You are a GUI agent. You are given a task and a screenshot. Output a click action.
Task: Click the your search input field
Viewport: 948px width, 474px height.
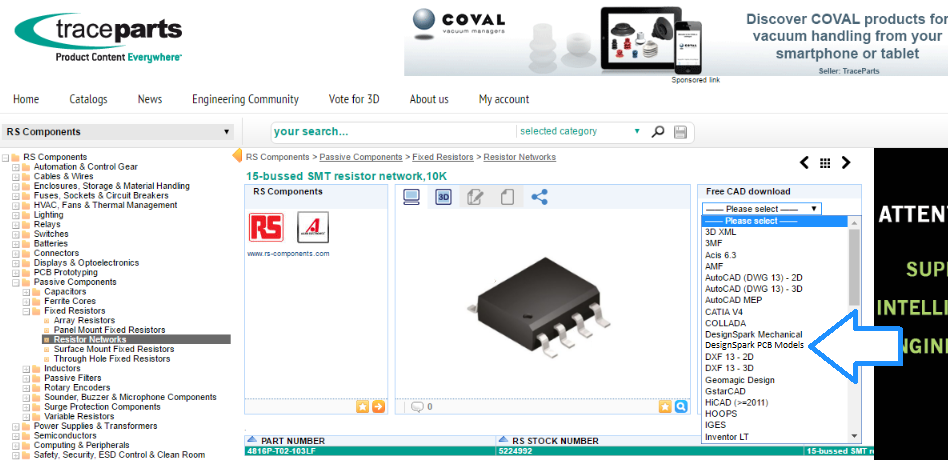point(393,132)
